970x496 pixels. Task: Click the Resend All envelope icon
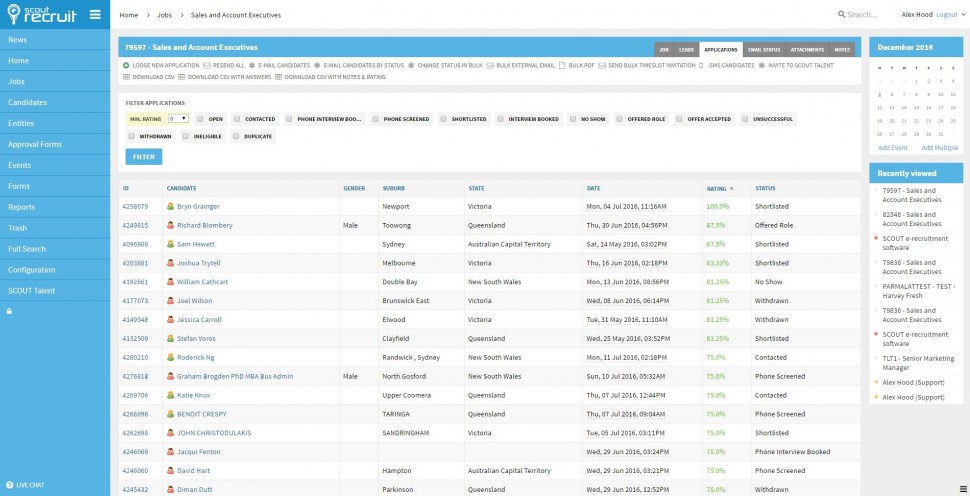coord(207,65)
